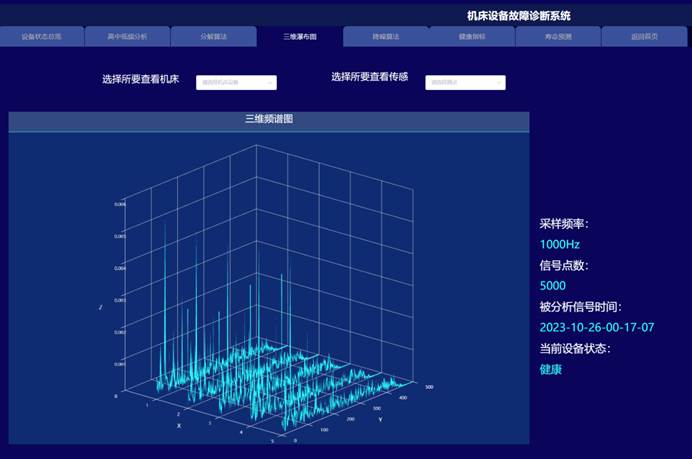Click the 机床设备故障诊断系统 title
The image size is (692, 459).
point(518,15)
